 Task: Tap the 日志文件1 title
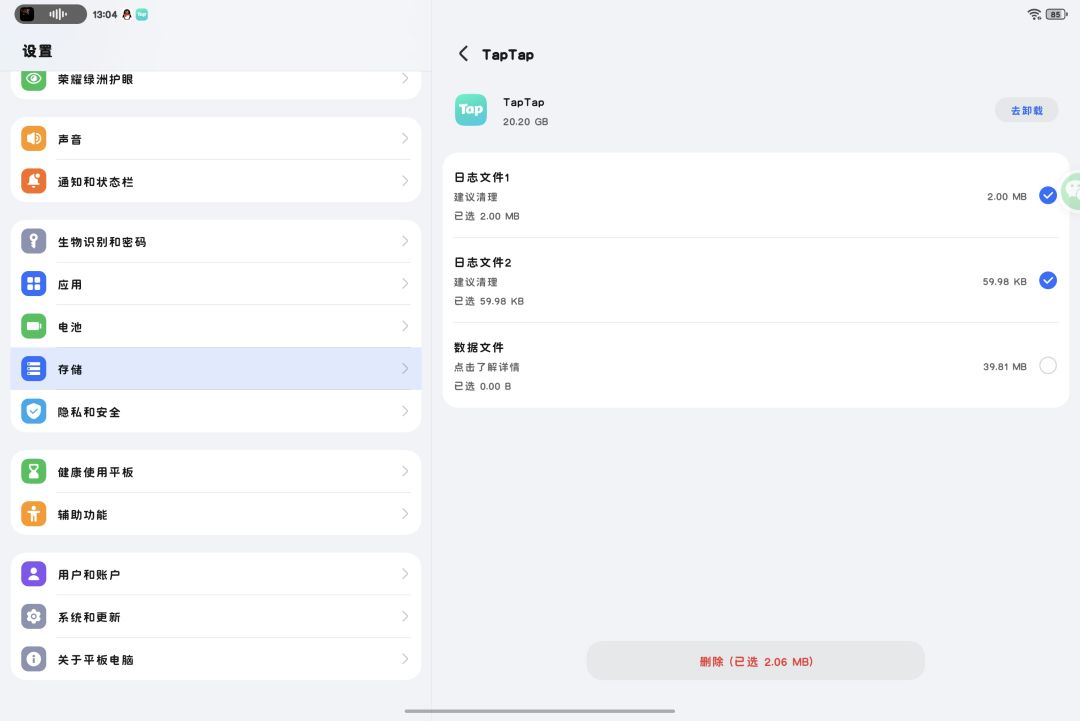pyautogui.click(x=481, y=178)
